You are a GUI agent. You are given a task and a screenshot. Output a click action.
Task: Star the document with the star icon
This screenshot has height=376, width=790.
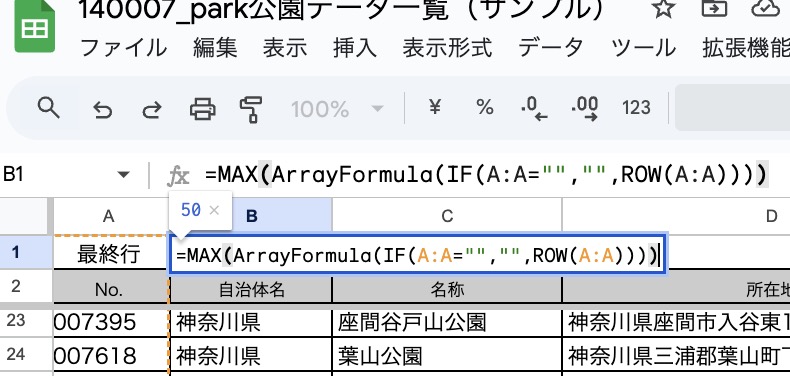[x=663, y=9]
